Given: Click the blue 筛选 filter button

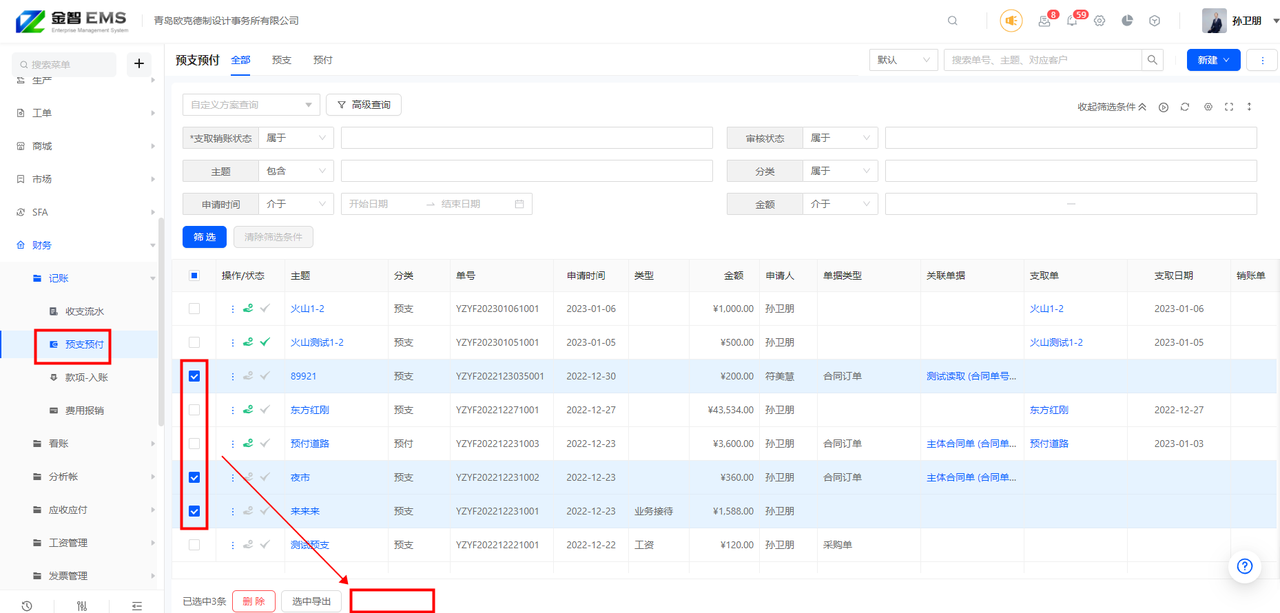Looking at the screenshot, I should coord(204,237).
